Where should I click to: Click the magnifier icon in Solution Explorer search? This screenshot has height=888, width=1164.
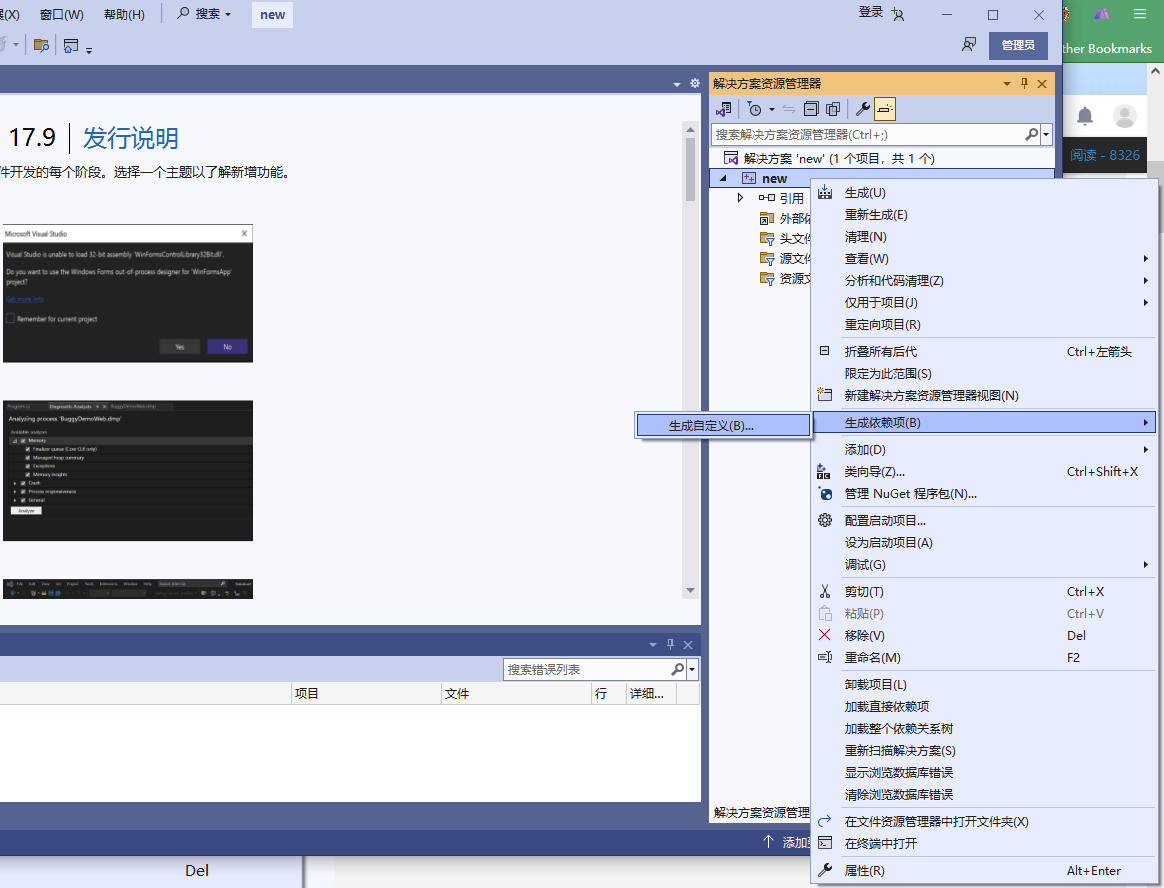tap(1031, 134)
